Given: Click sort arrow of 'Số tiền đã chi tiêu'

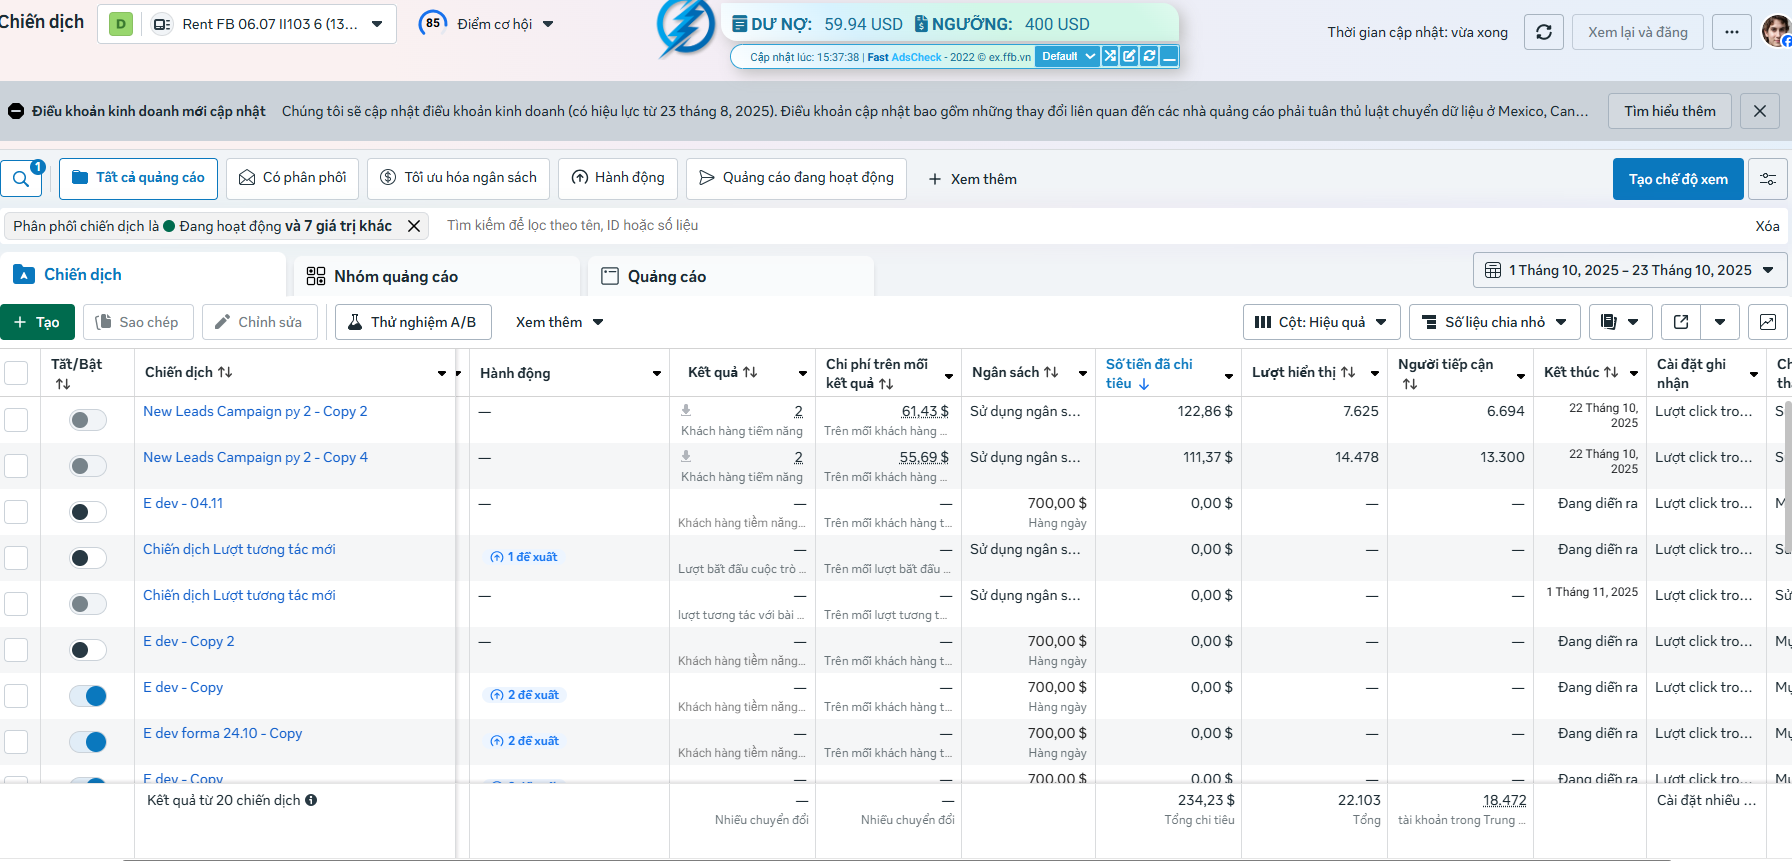Looking at the screenshot, I should click(1144, 384).
